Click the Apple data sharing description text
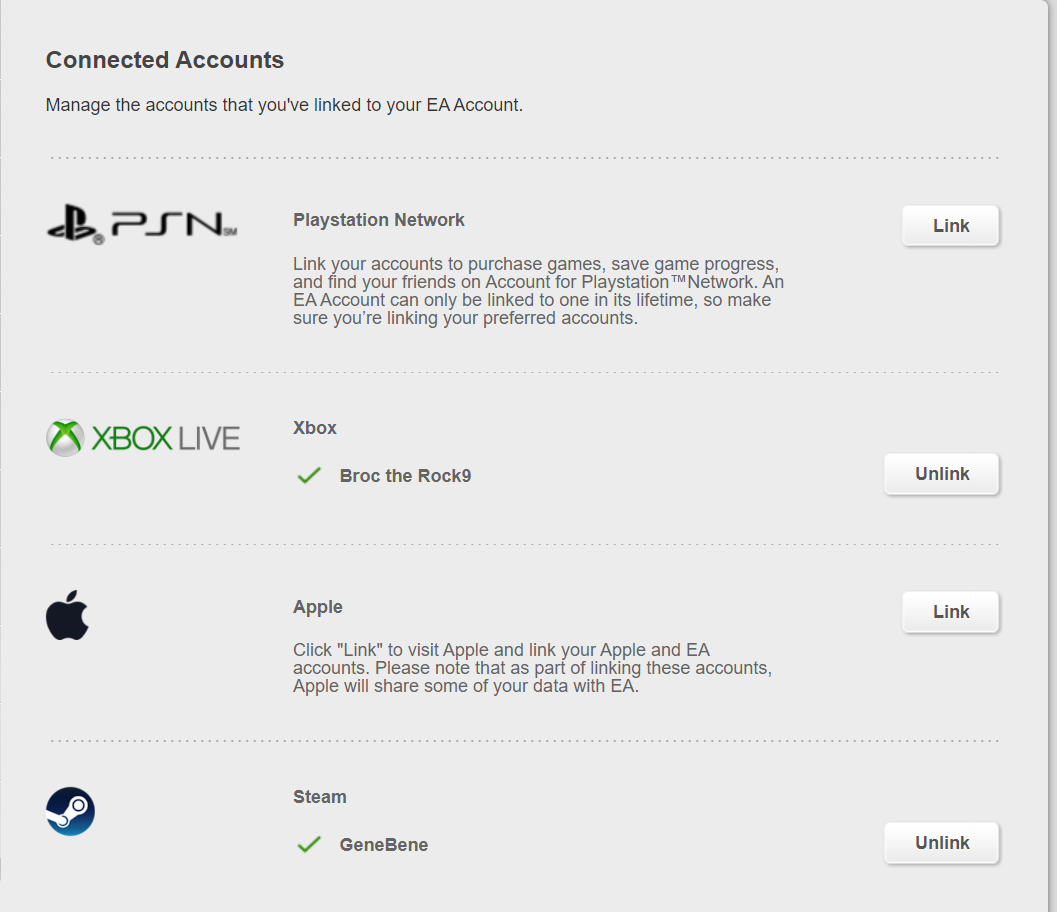This screenshot has height=912, width=1057. 532,668
